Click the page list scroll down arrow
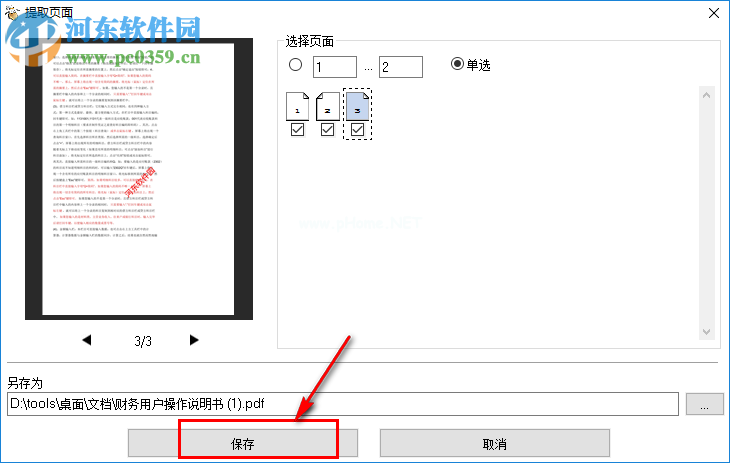The height and width of the screenshot is (463, 730). click(x=706, y=332)
